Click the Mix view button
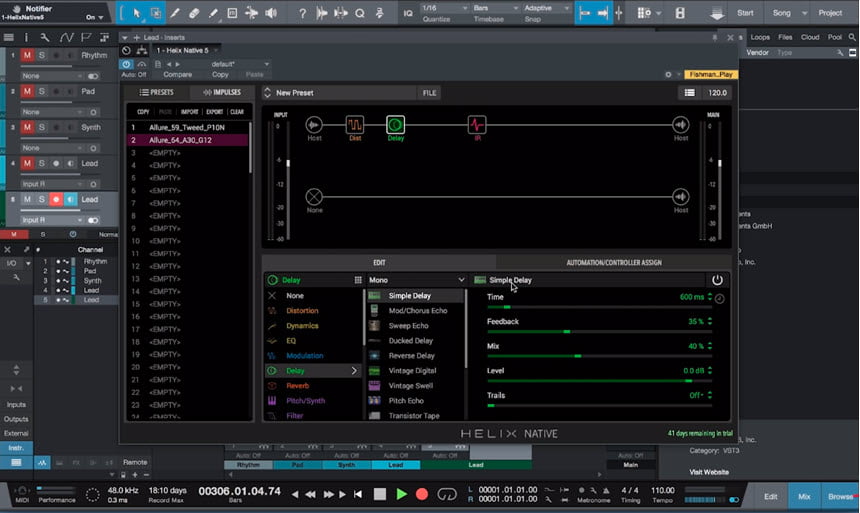The width and height of the screenshot is (860, 513). click(804, 496)
